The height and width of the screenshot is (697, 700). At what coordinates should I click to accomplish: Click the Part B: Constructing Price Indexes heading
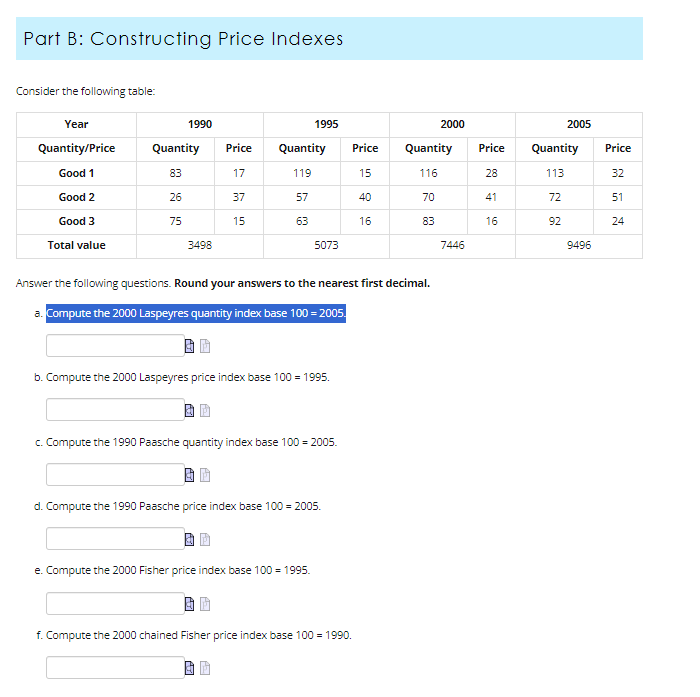point(183,39)
